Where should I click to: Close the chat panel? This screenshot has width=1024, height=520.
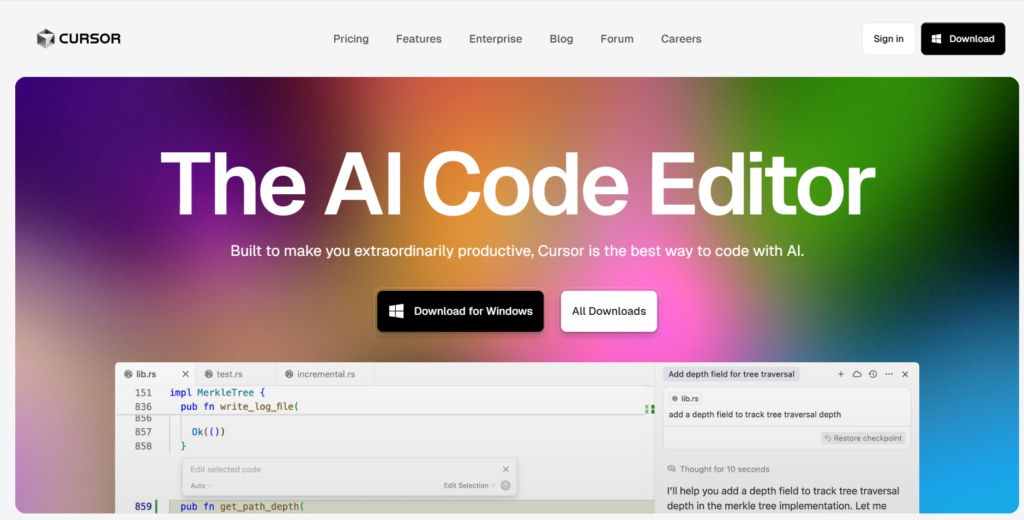[905, 374]
